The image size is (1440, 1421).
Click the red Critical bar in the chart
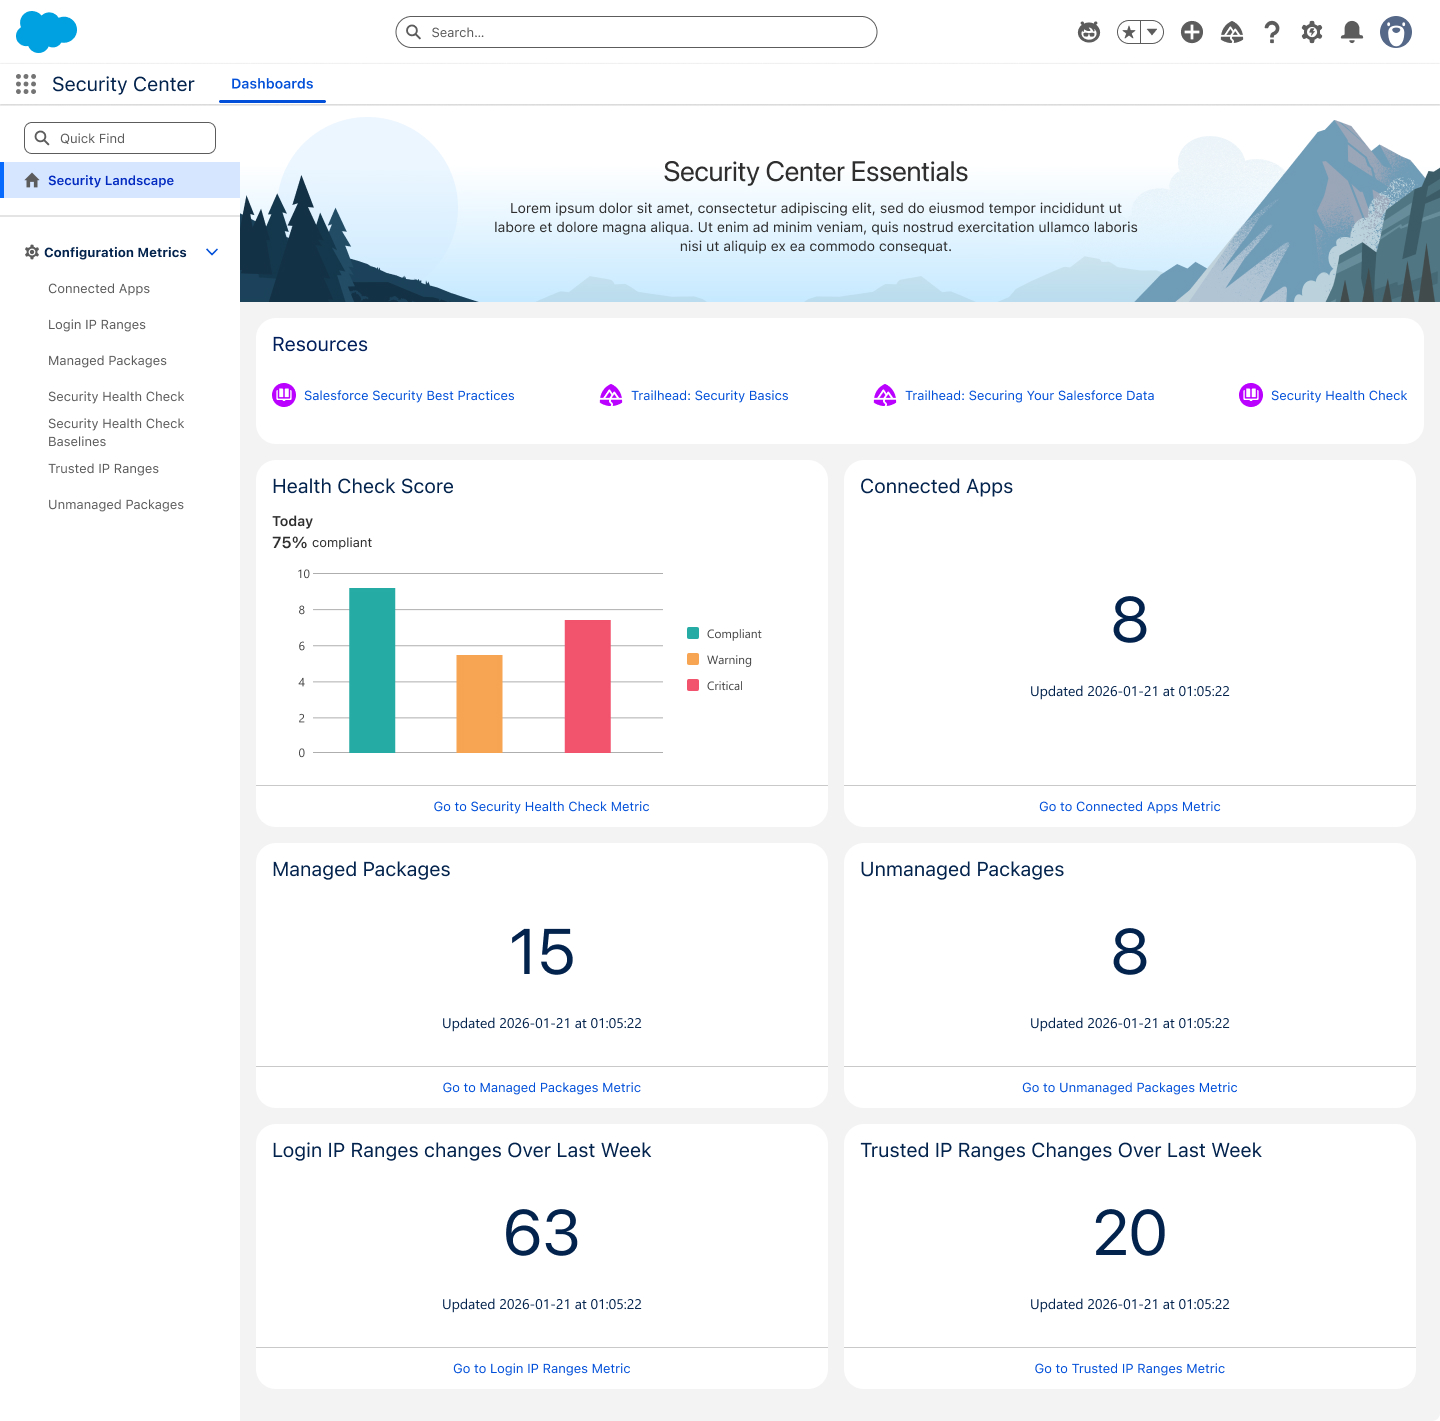(x=588, y=686)
